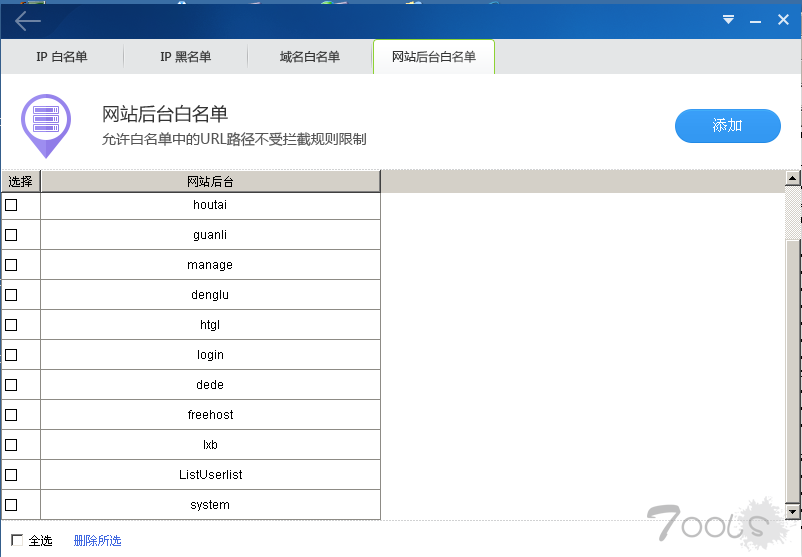
Task: Select the htgl row checkbox
Action: click(x=11, y=325)
